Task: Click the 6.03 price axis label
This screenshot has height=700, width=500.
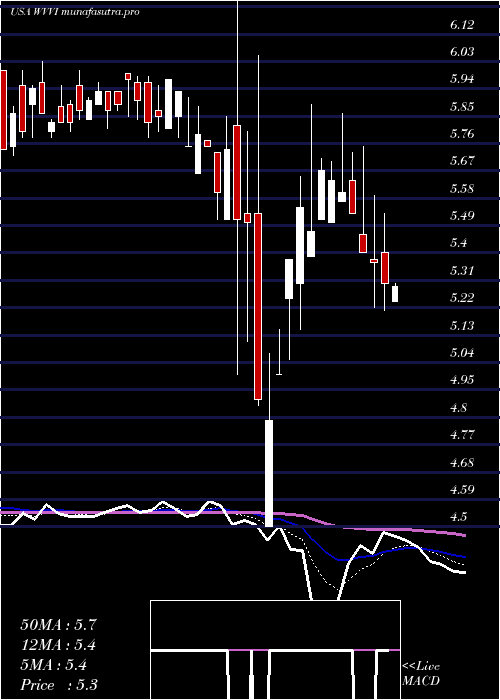Action: (462, 52)
